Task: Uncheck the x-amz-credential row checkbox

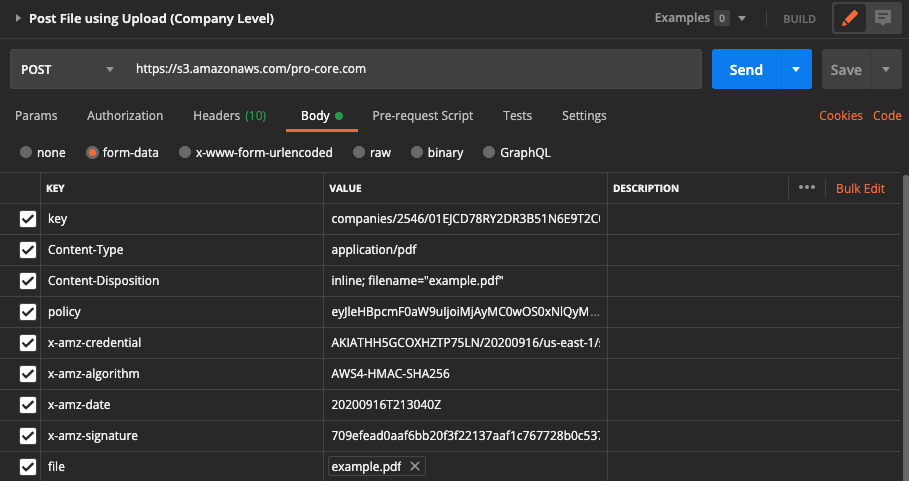Action: pos(28,342)
